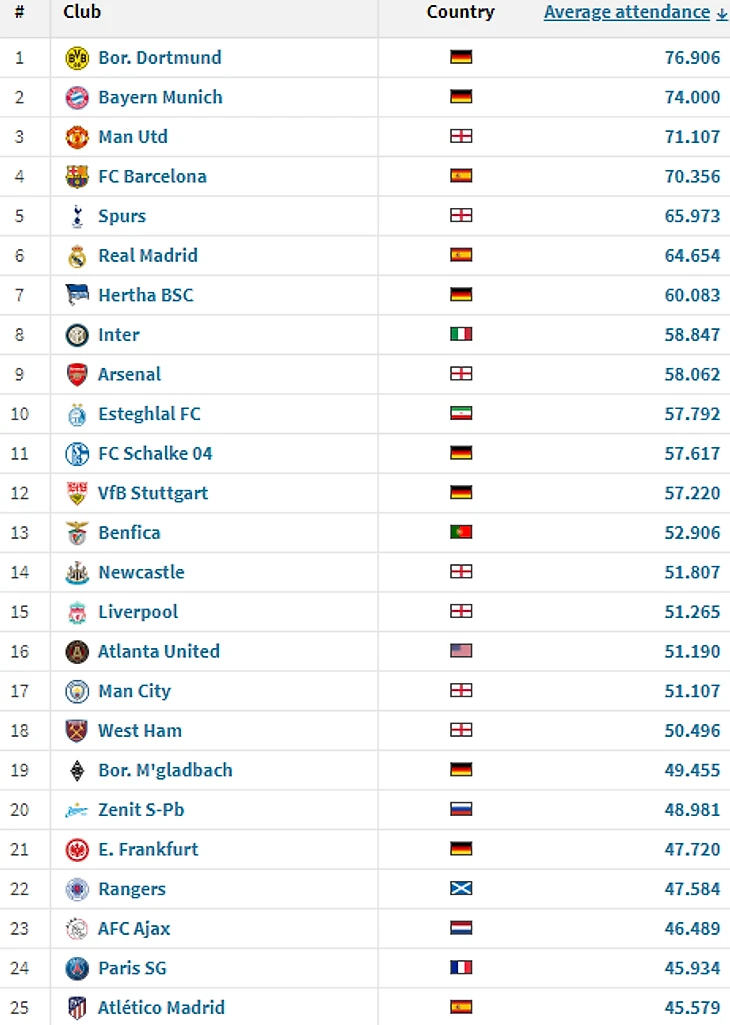Click the Manchester United crest icon
730x1025 pixels.
77,137
